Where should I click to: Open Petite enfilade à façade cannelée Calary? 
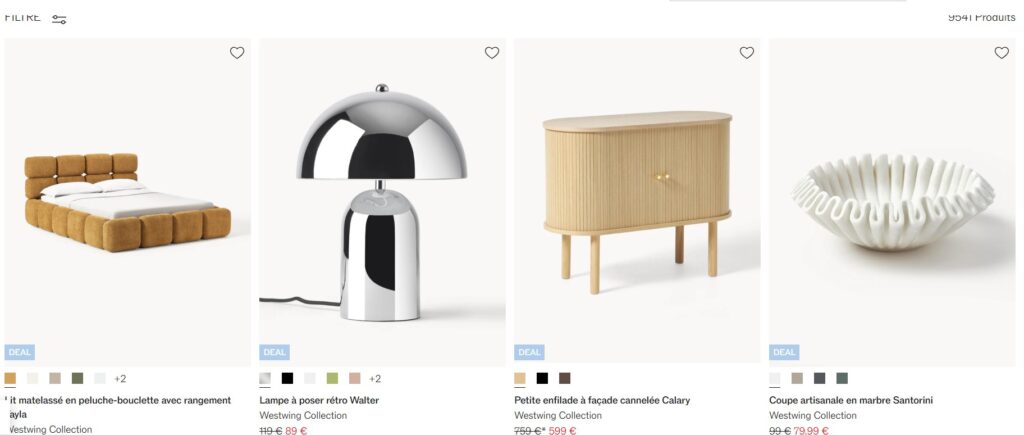click(x=602, y=400)
